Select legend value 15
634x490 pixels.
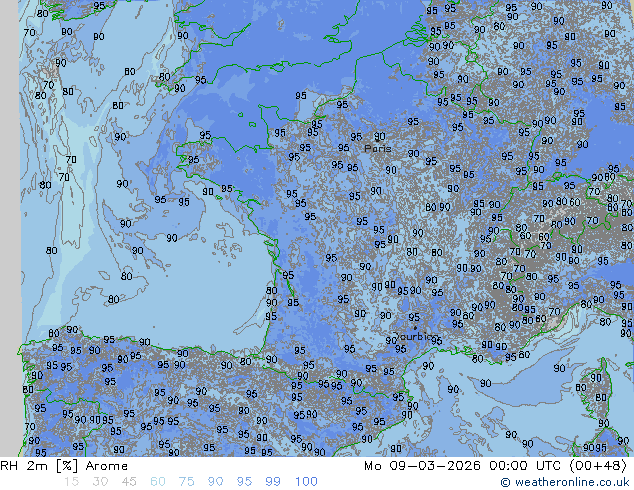[x=72, y=482]
